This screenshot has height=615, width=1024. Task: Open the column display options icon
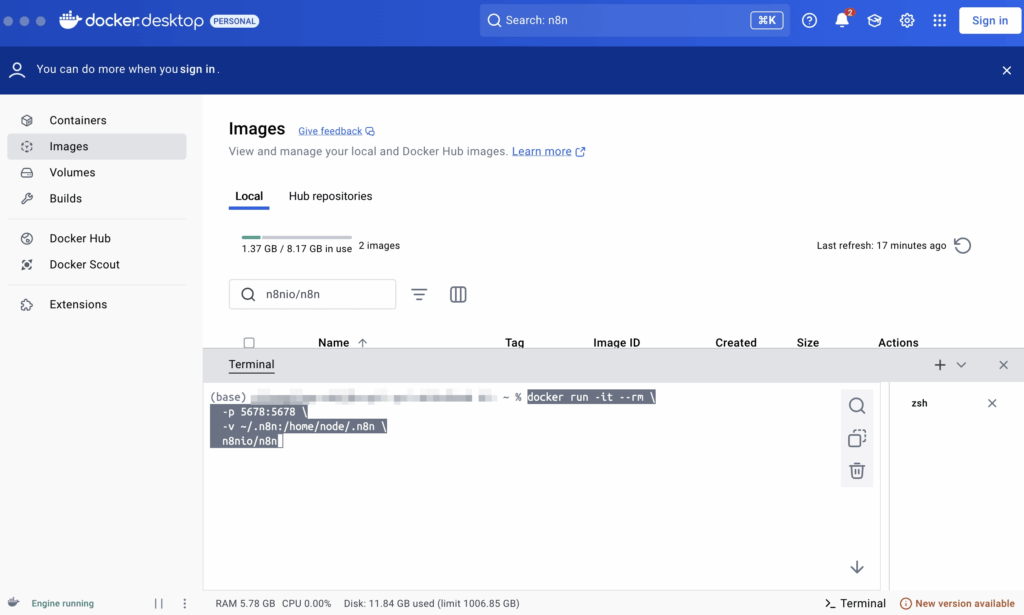click(x=458, y=294)
